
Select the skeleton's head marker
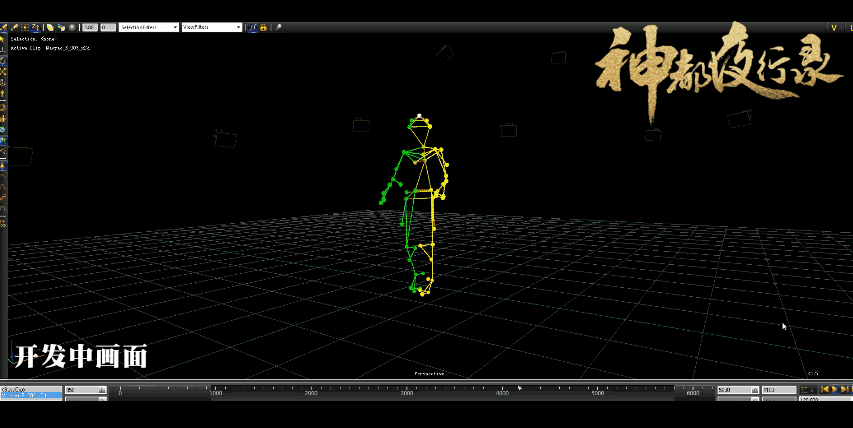pos(421,117)
